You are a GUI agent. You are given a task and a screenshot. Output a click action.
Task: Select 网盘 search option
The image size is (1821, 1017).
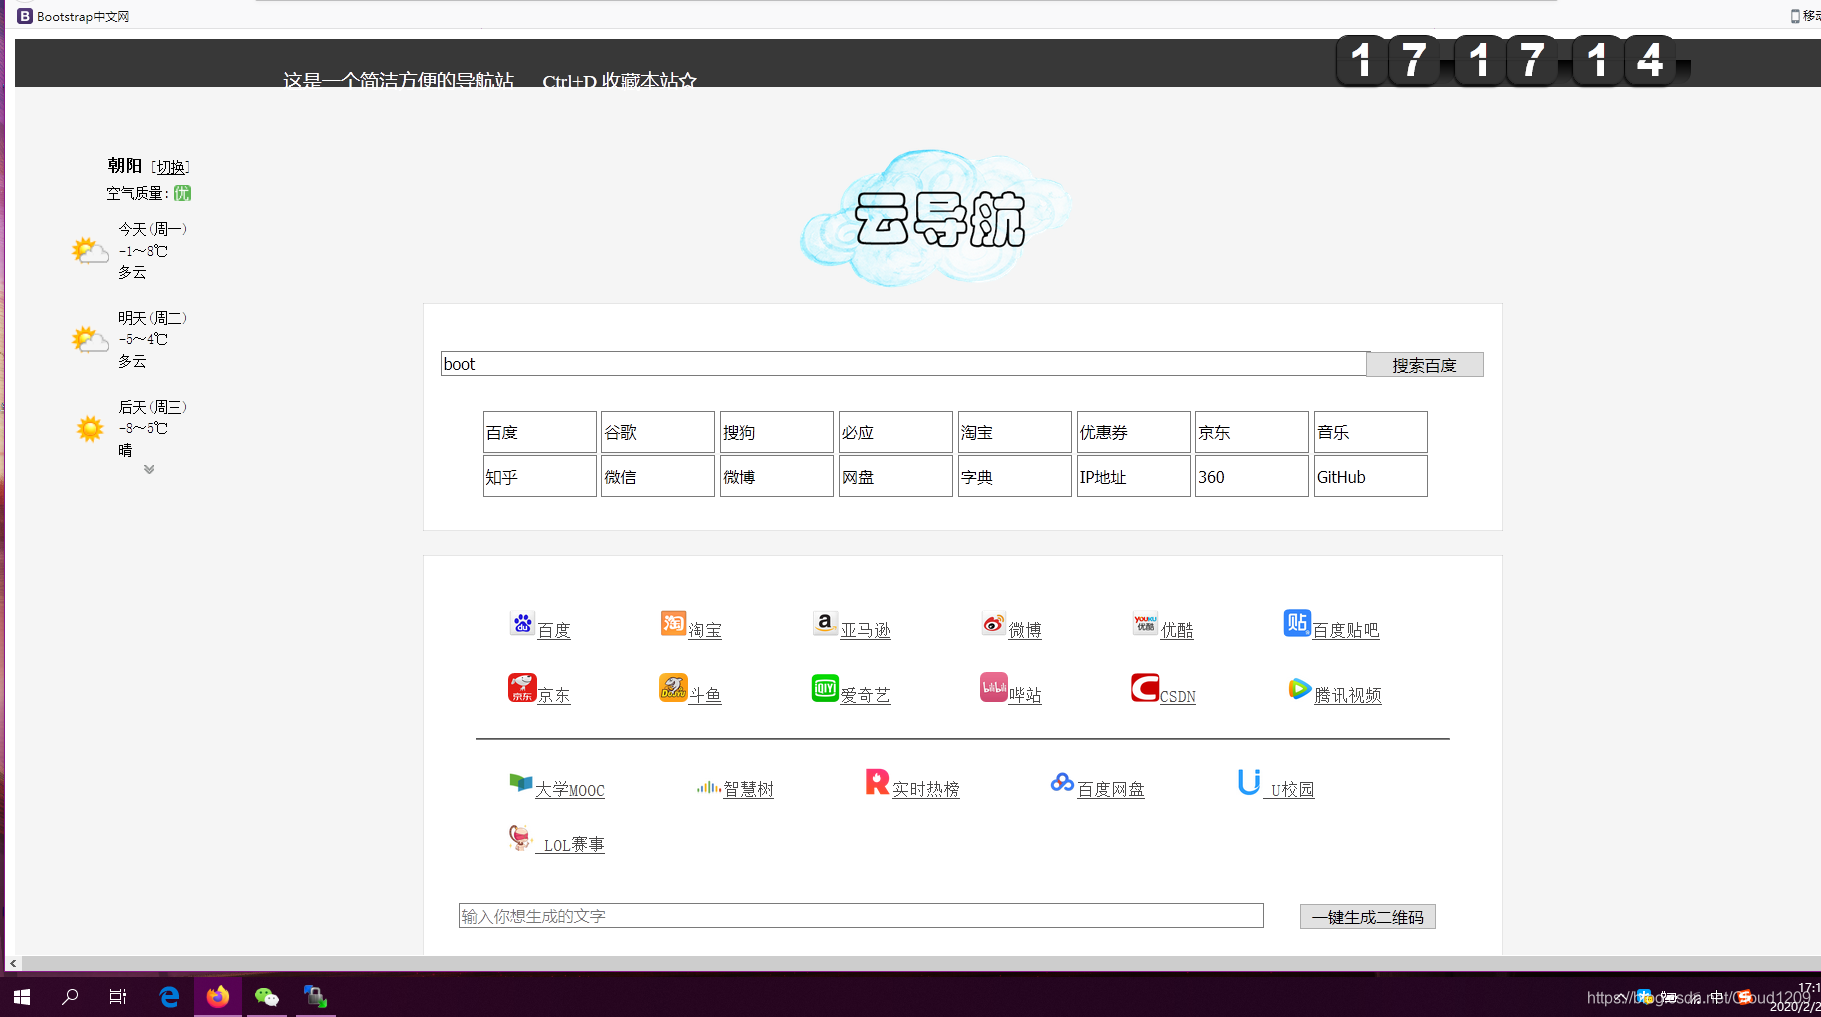click(x=896, y=476)
